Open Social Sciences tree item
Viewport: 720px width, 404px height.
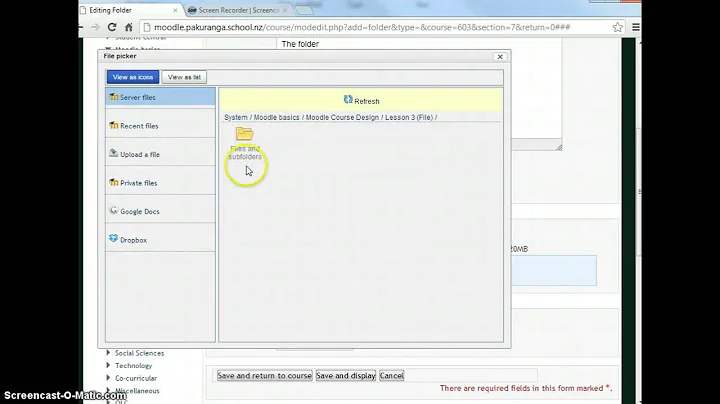[x=139, y=353]
